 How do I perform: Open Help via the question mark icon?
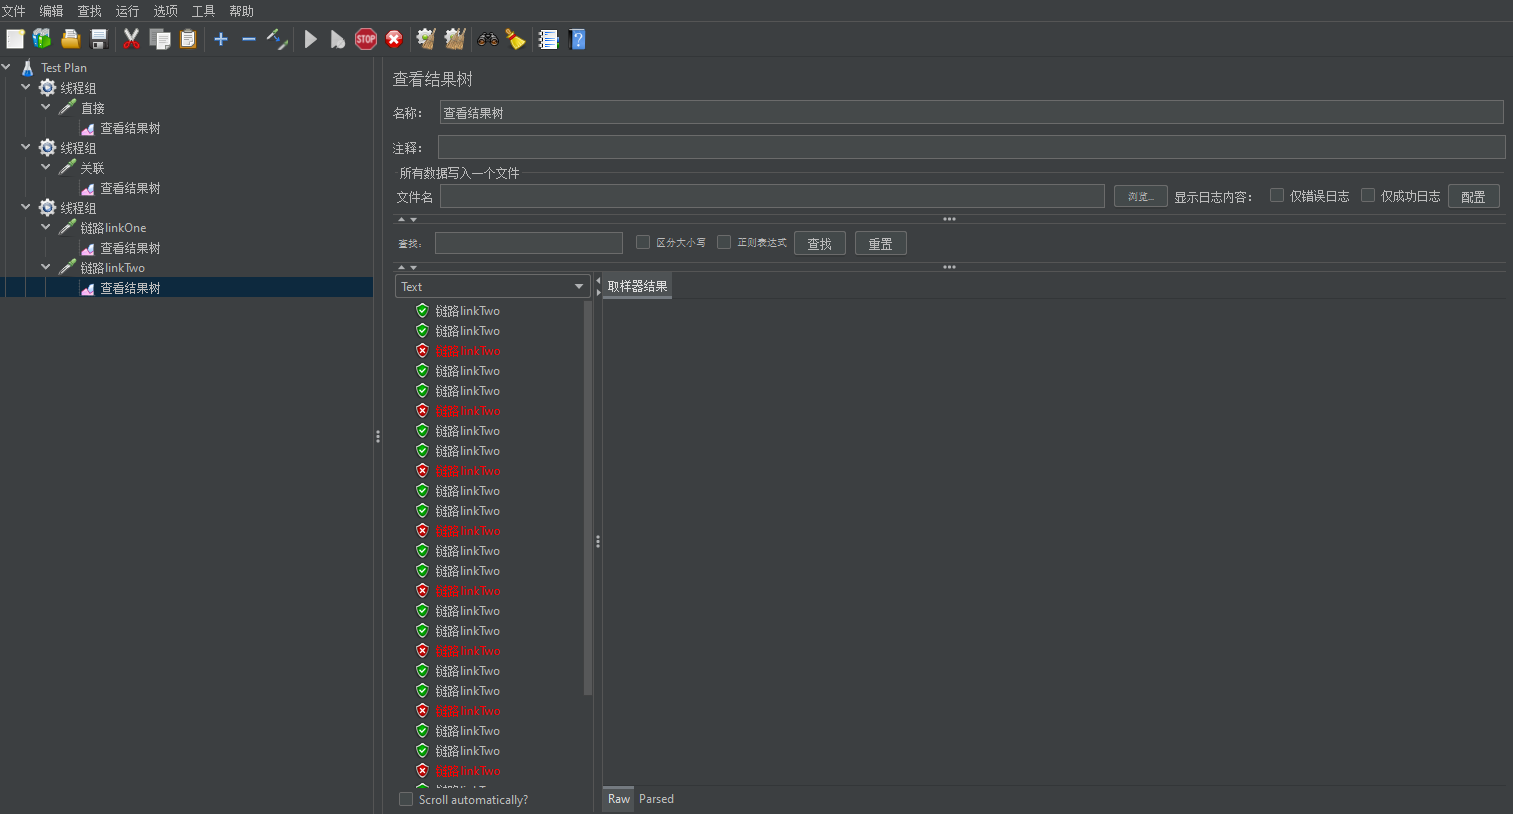[x=577, y=39]
